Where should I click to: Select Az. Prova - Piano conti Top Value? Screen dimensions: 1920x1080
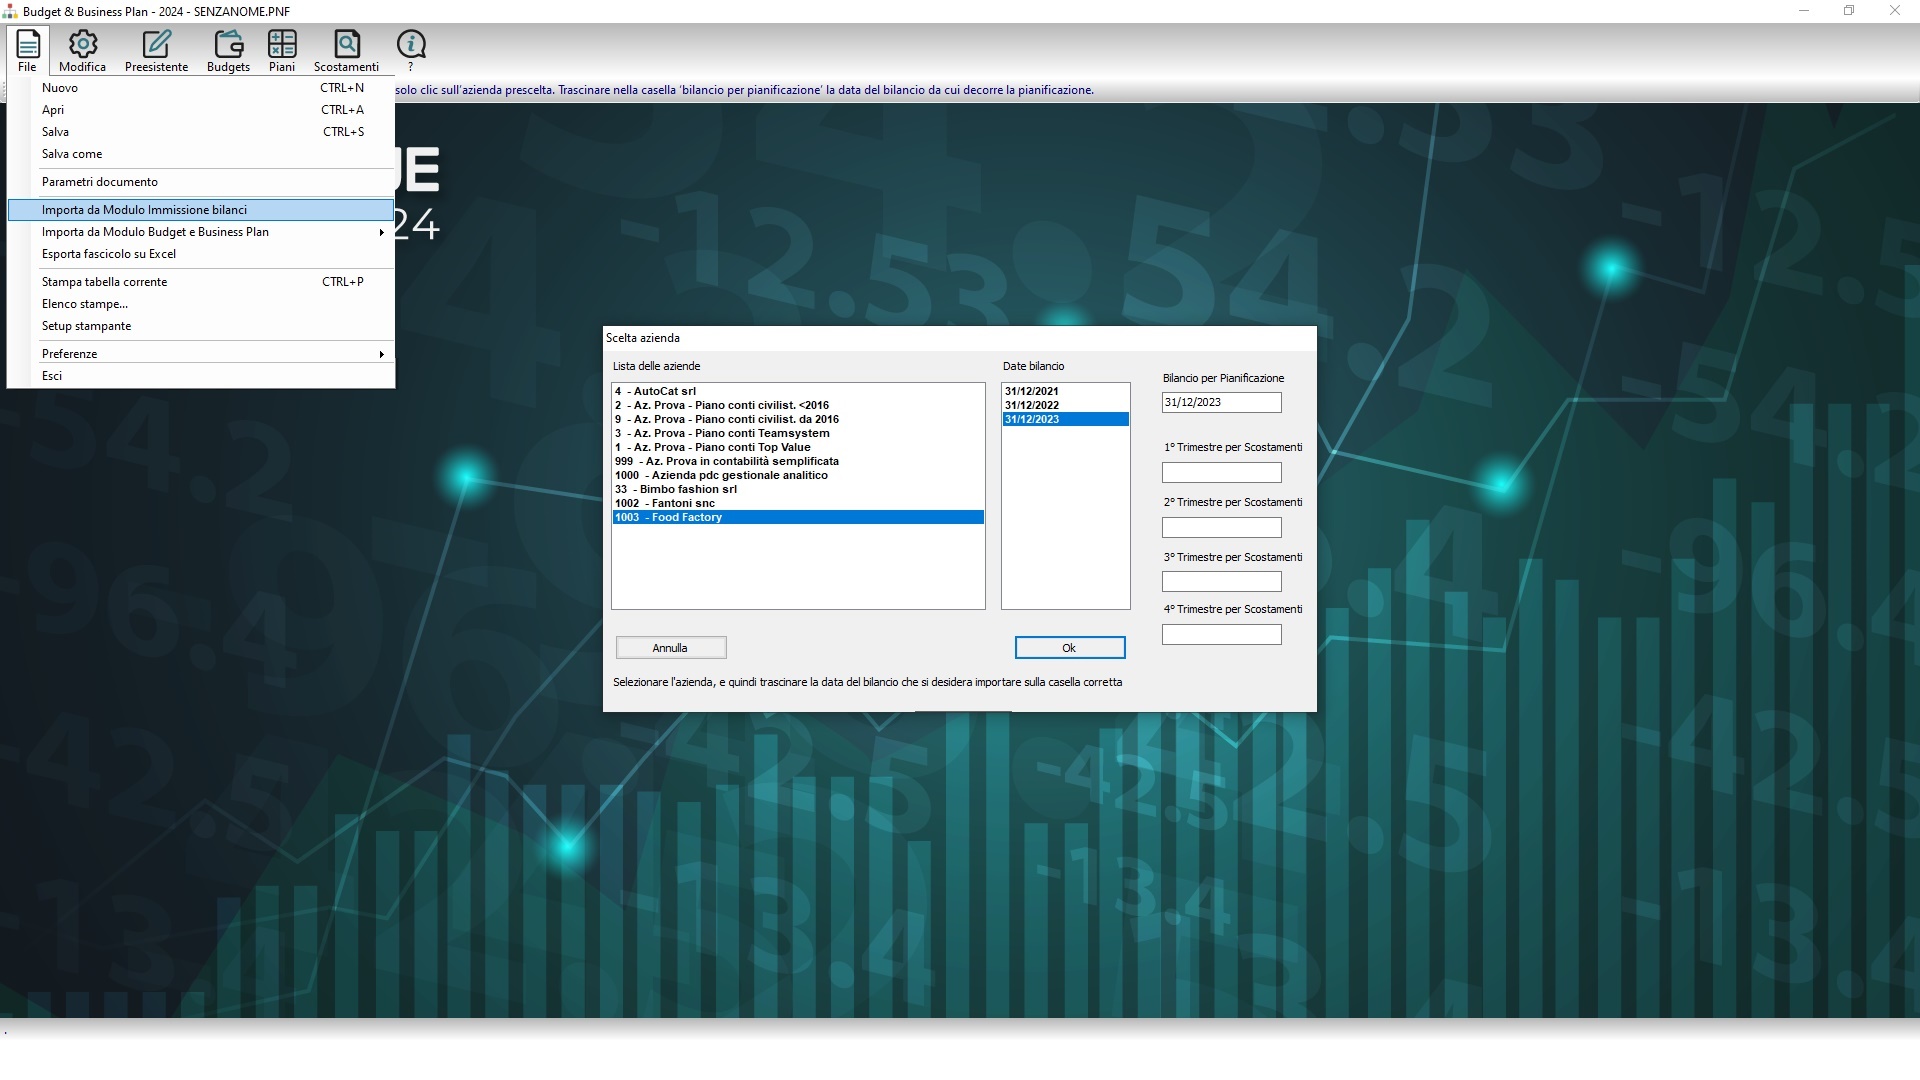pyautogui.click(x=798, y=447)
